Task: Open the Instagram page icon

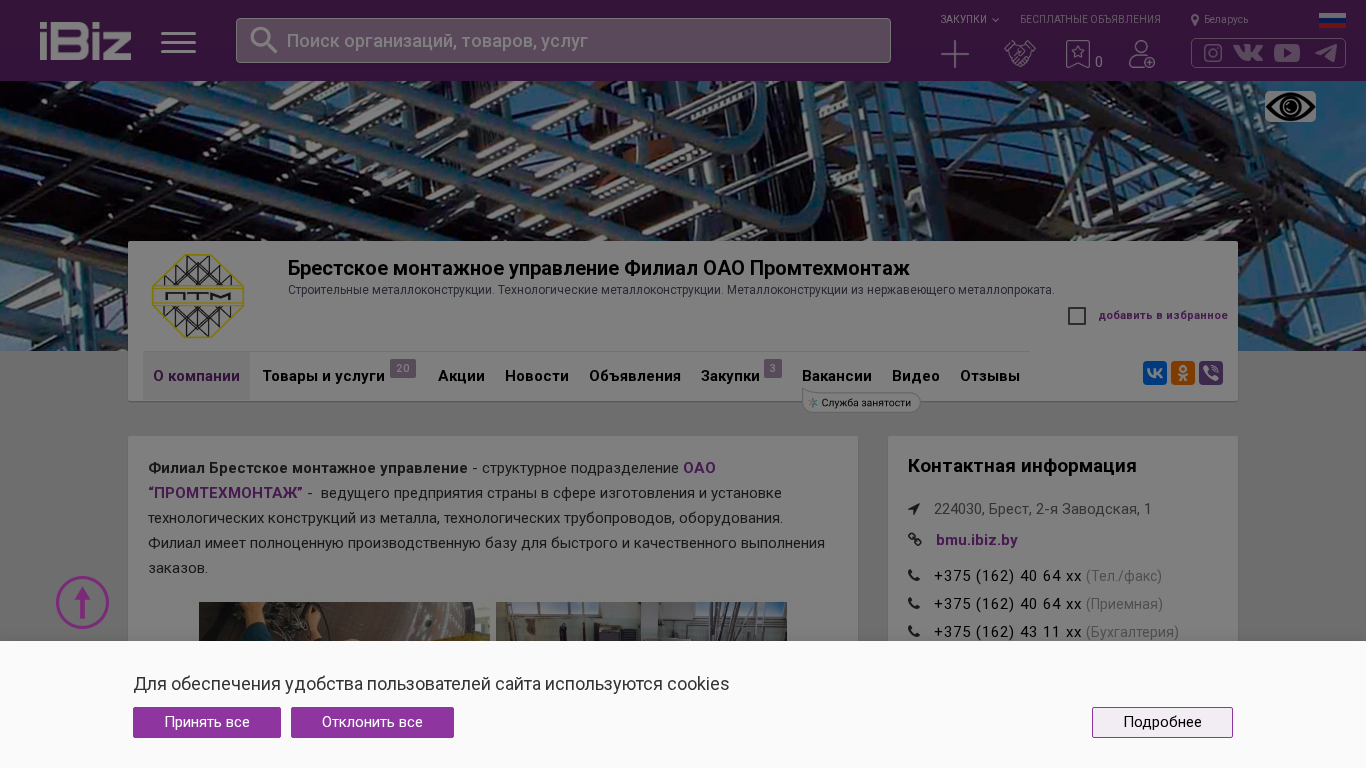Action: (x=1213, y=53)
